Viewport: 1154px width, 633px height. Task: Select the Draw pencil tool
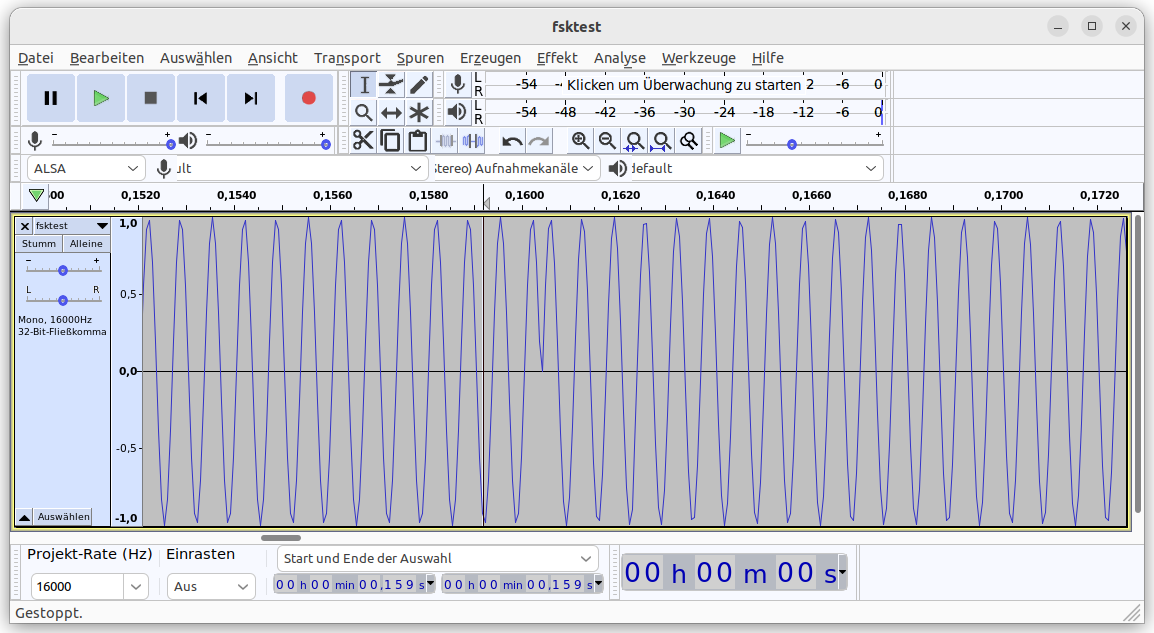click(418, 85)
